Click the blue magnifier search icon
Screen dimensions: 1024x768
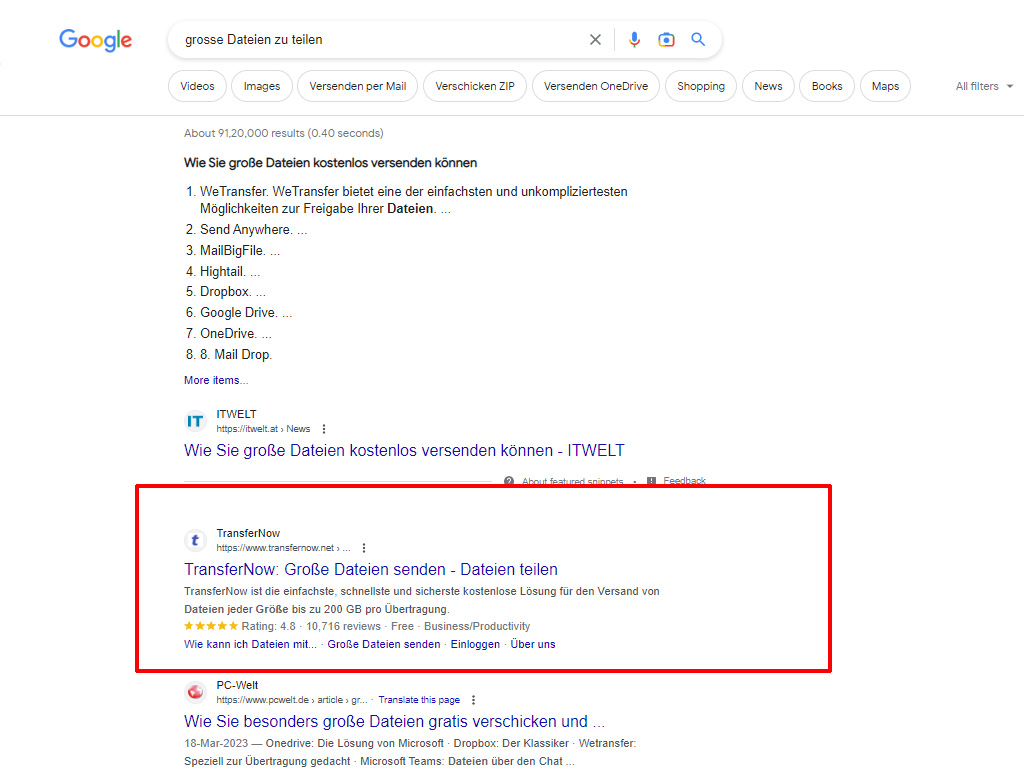tap(698, 40)
